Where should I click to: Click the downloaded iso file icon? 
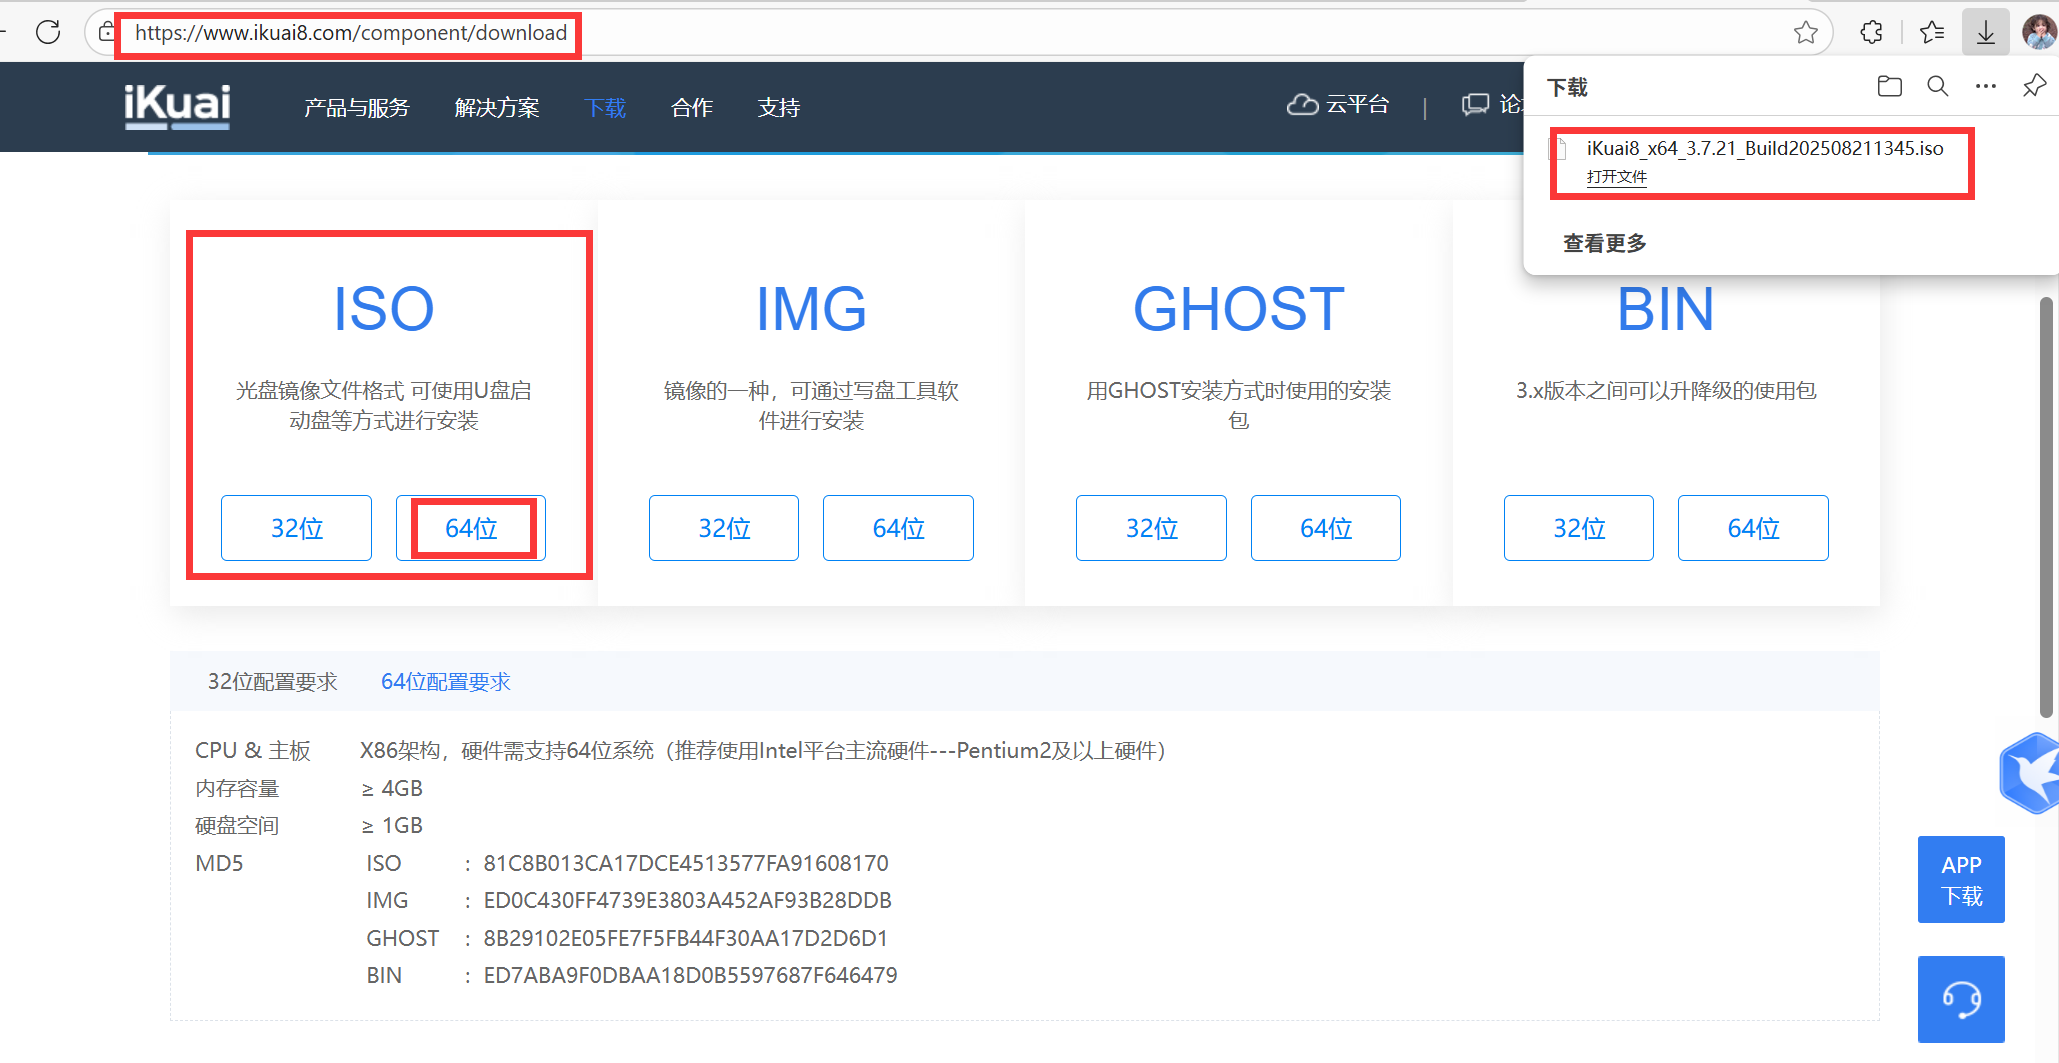coord(1558,149)
